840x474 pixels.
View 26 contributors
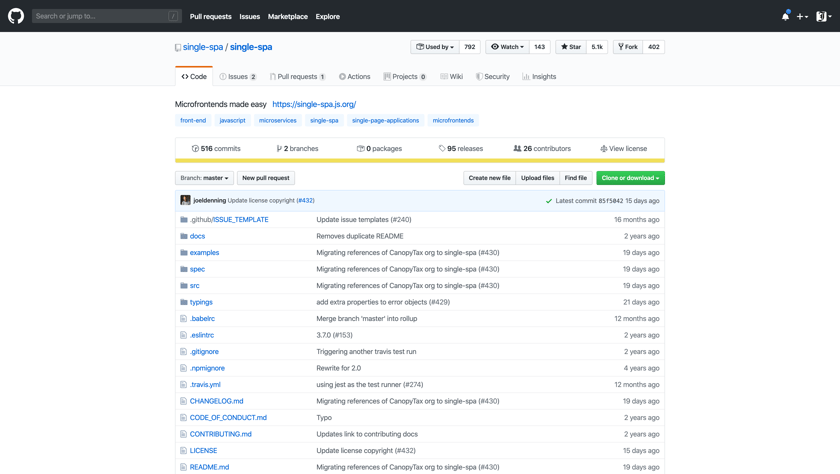point(542,149)
